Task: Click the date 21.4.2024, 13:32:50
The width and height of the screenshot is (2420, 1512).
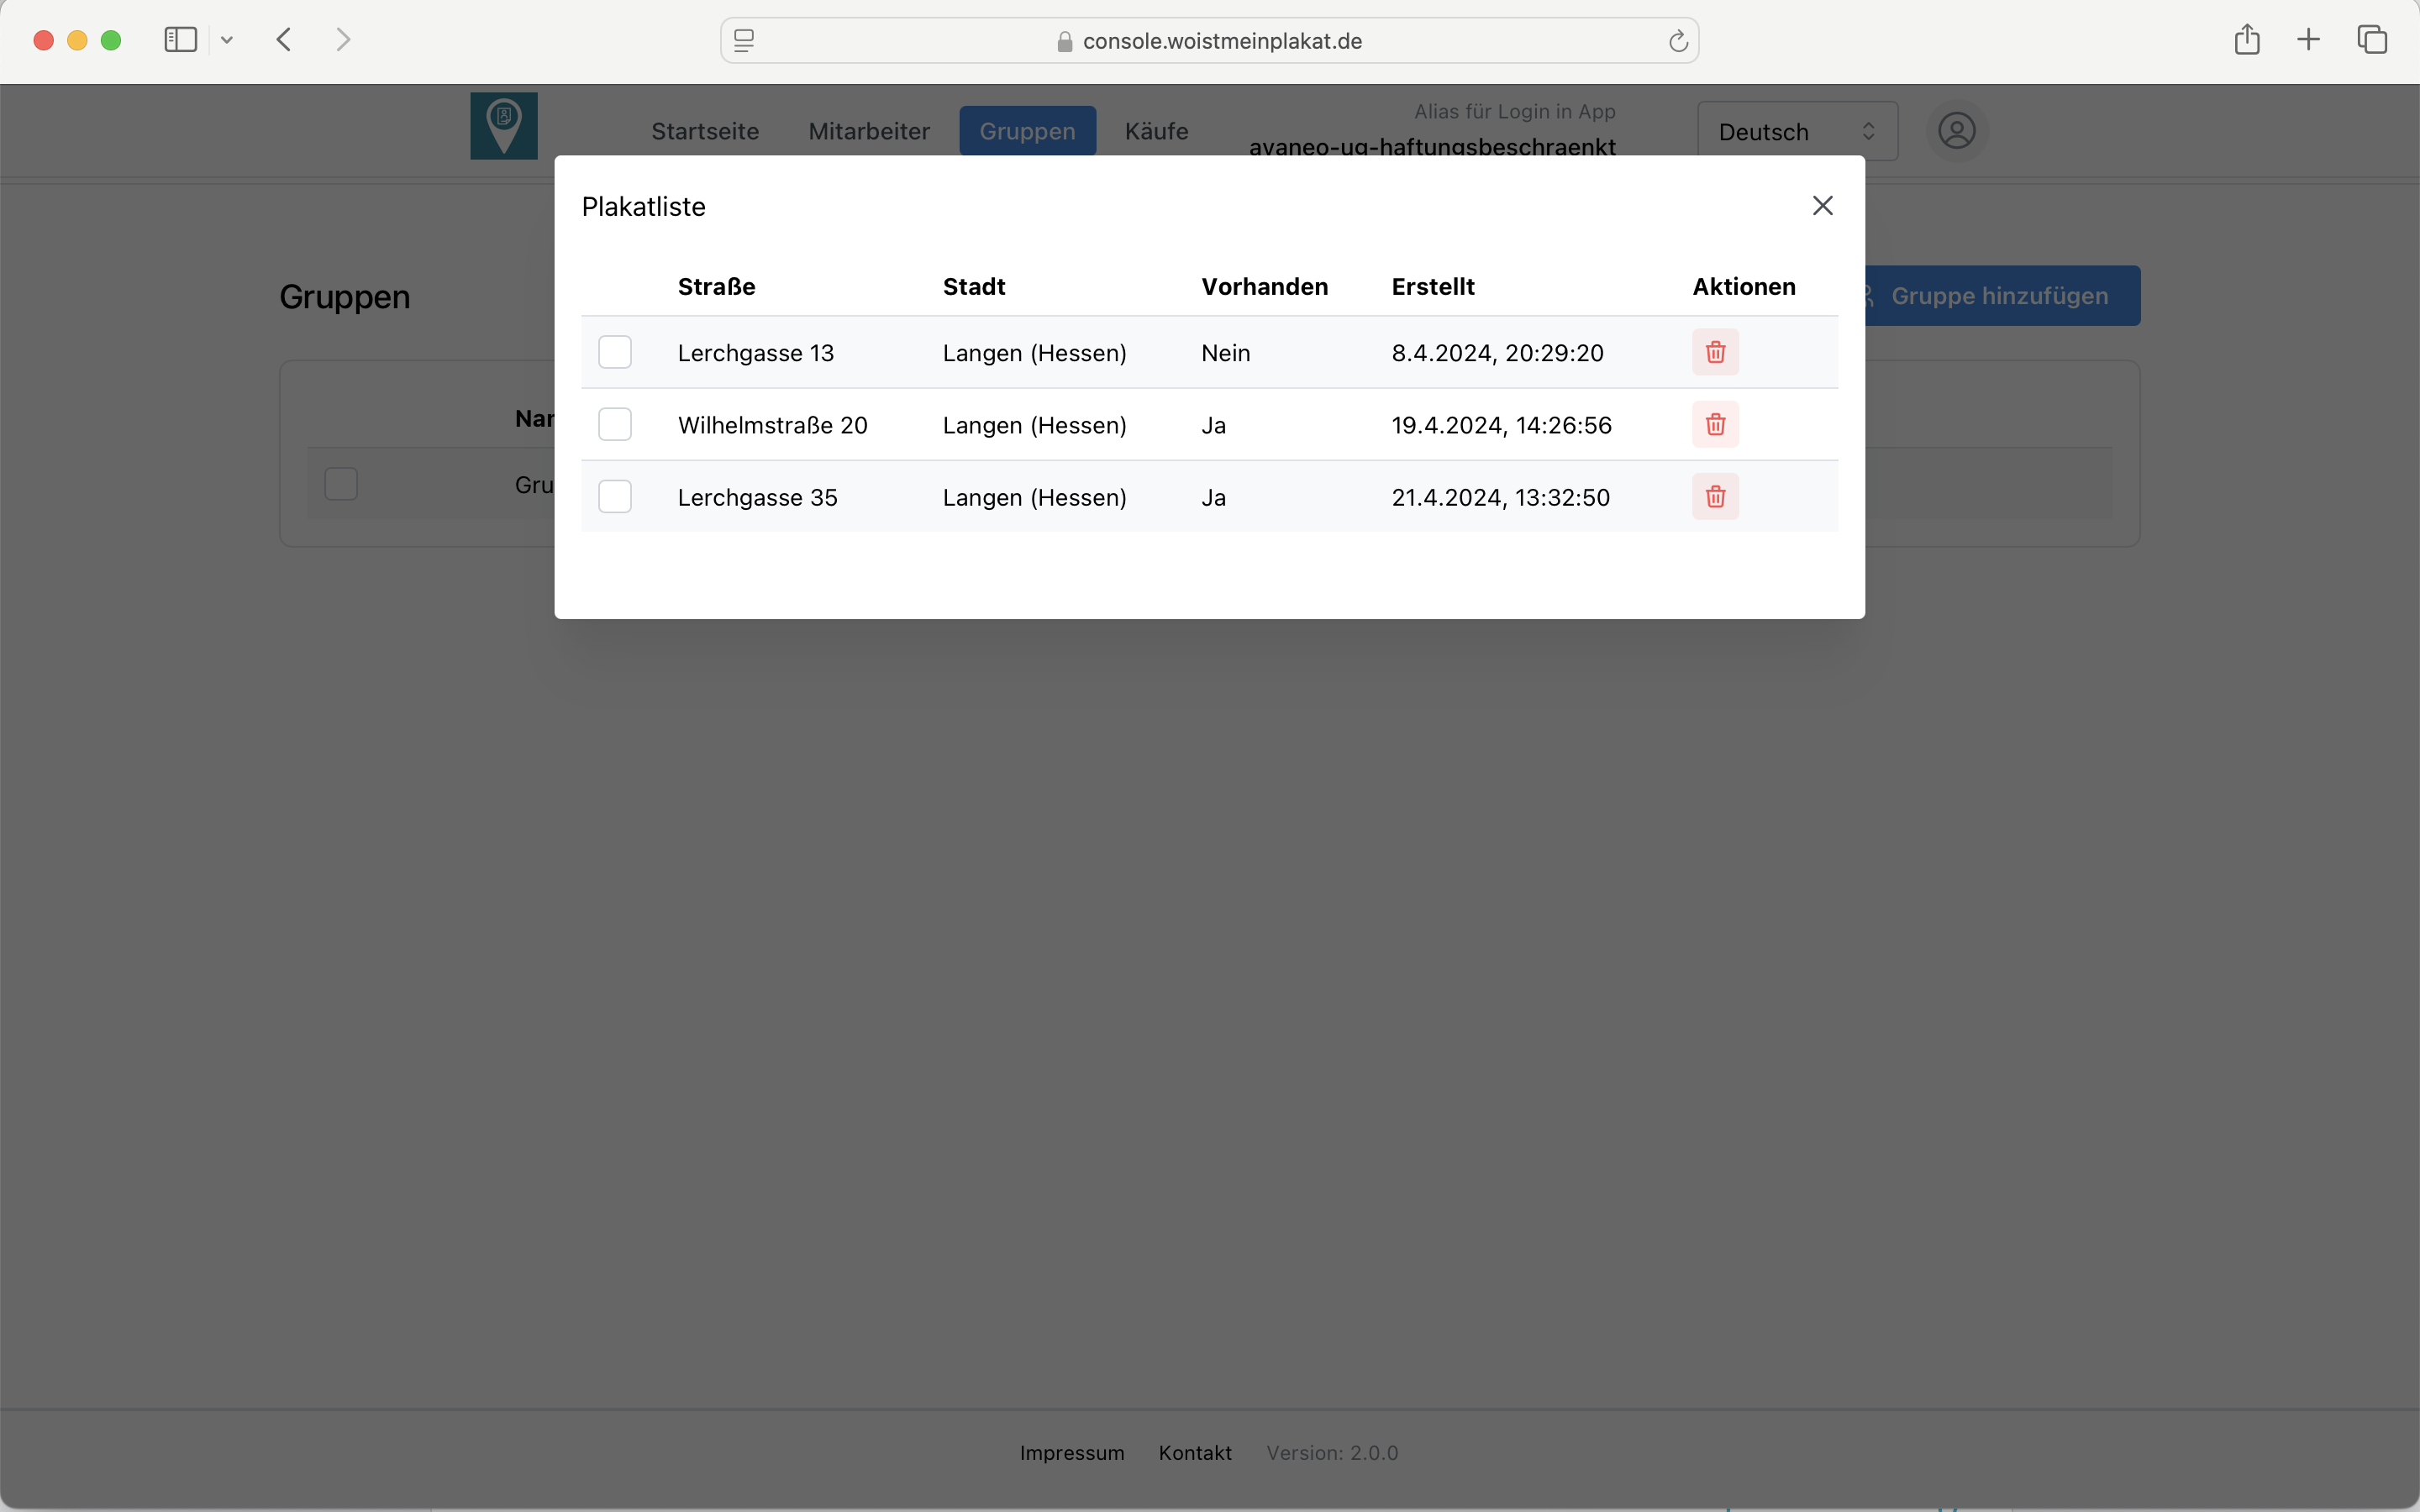Action: [1501, 497]
